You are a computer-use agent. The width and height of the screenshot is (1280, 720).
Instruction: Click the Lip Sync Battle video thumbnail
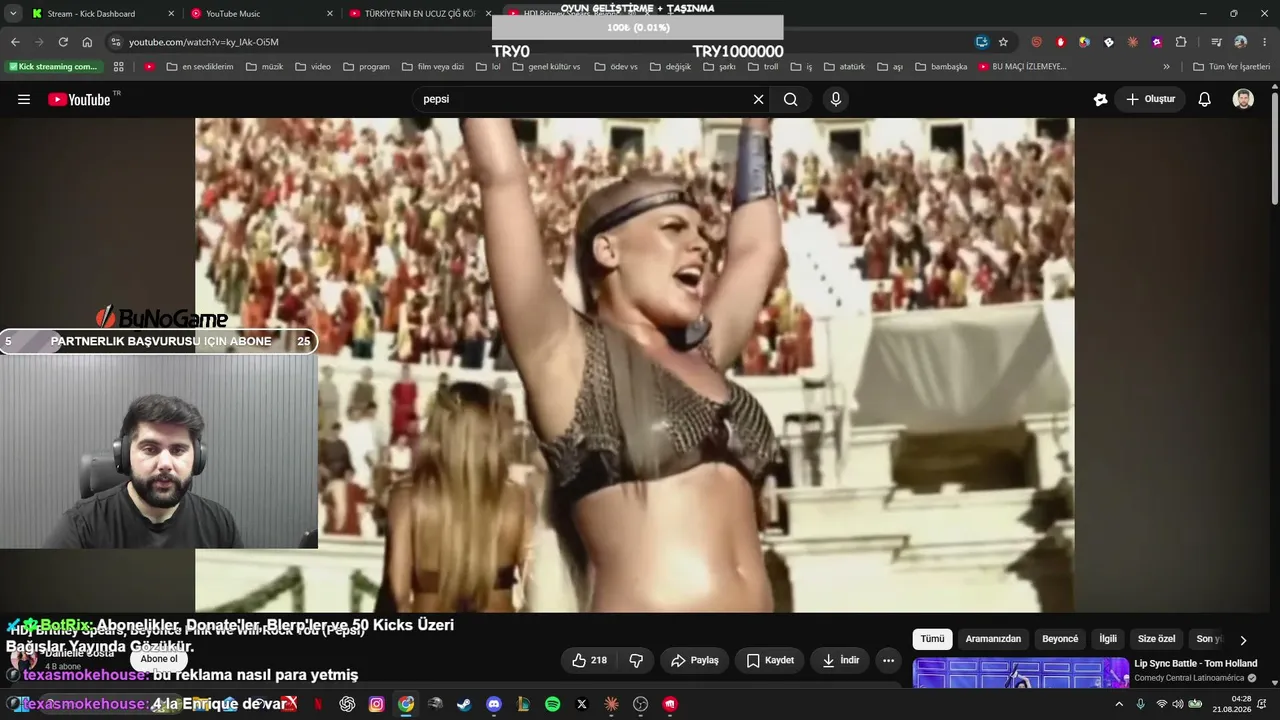tap(1021, 673)
